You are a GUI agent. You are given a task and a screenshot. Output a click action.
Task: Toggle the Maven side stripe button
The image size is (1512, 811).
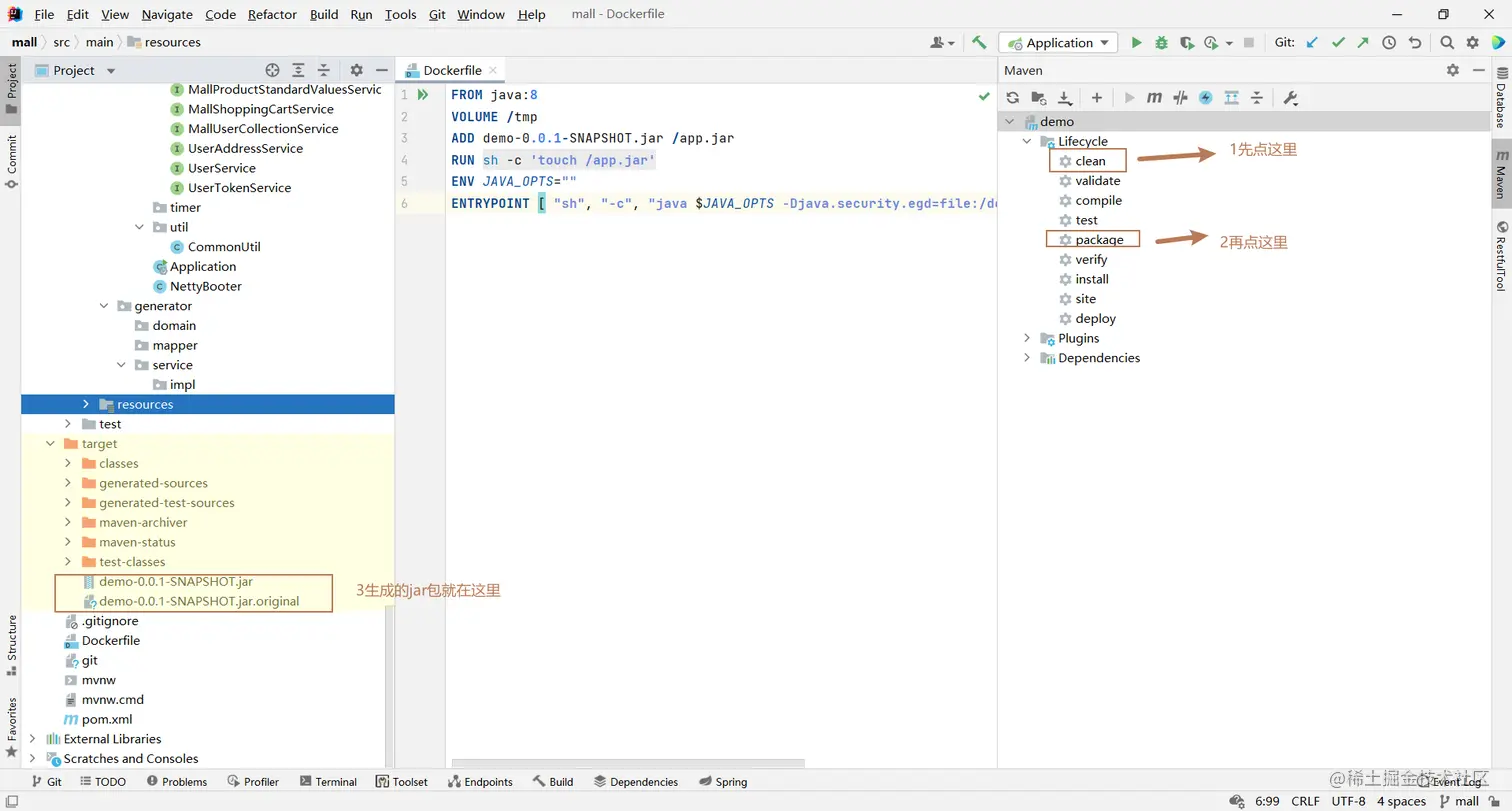click(x=1501, y=175)
